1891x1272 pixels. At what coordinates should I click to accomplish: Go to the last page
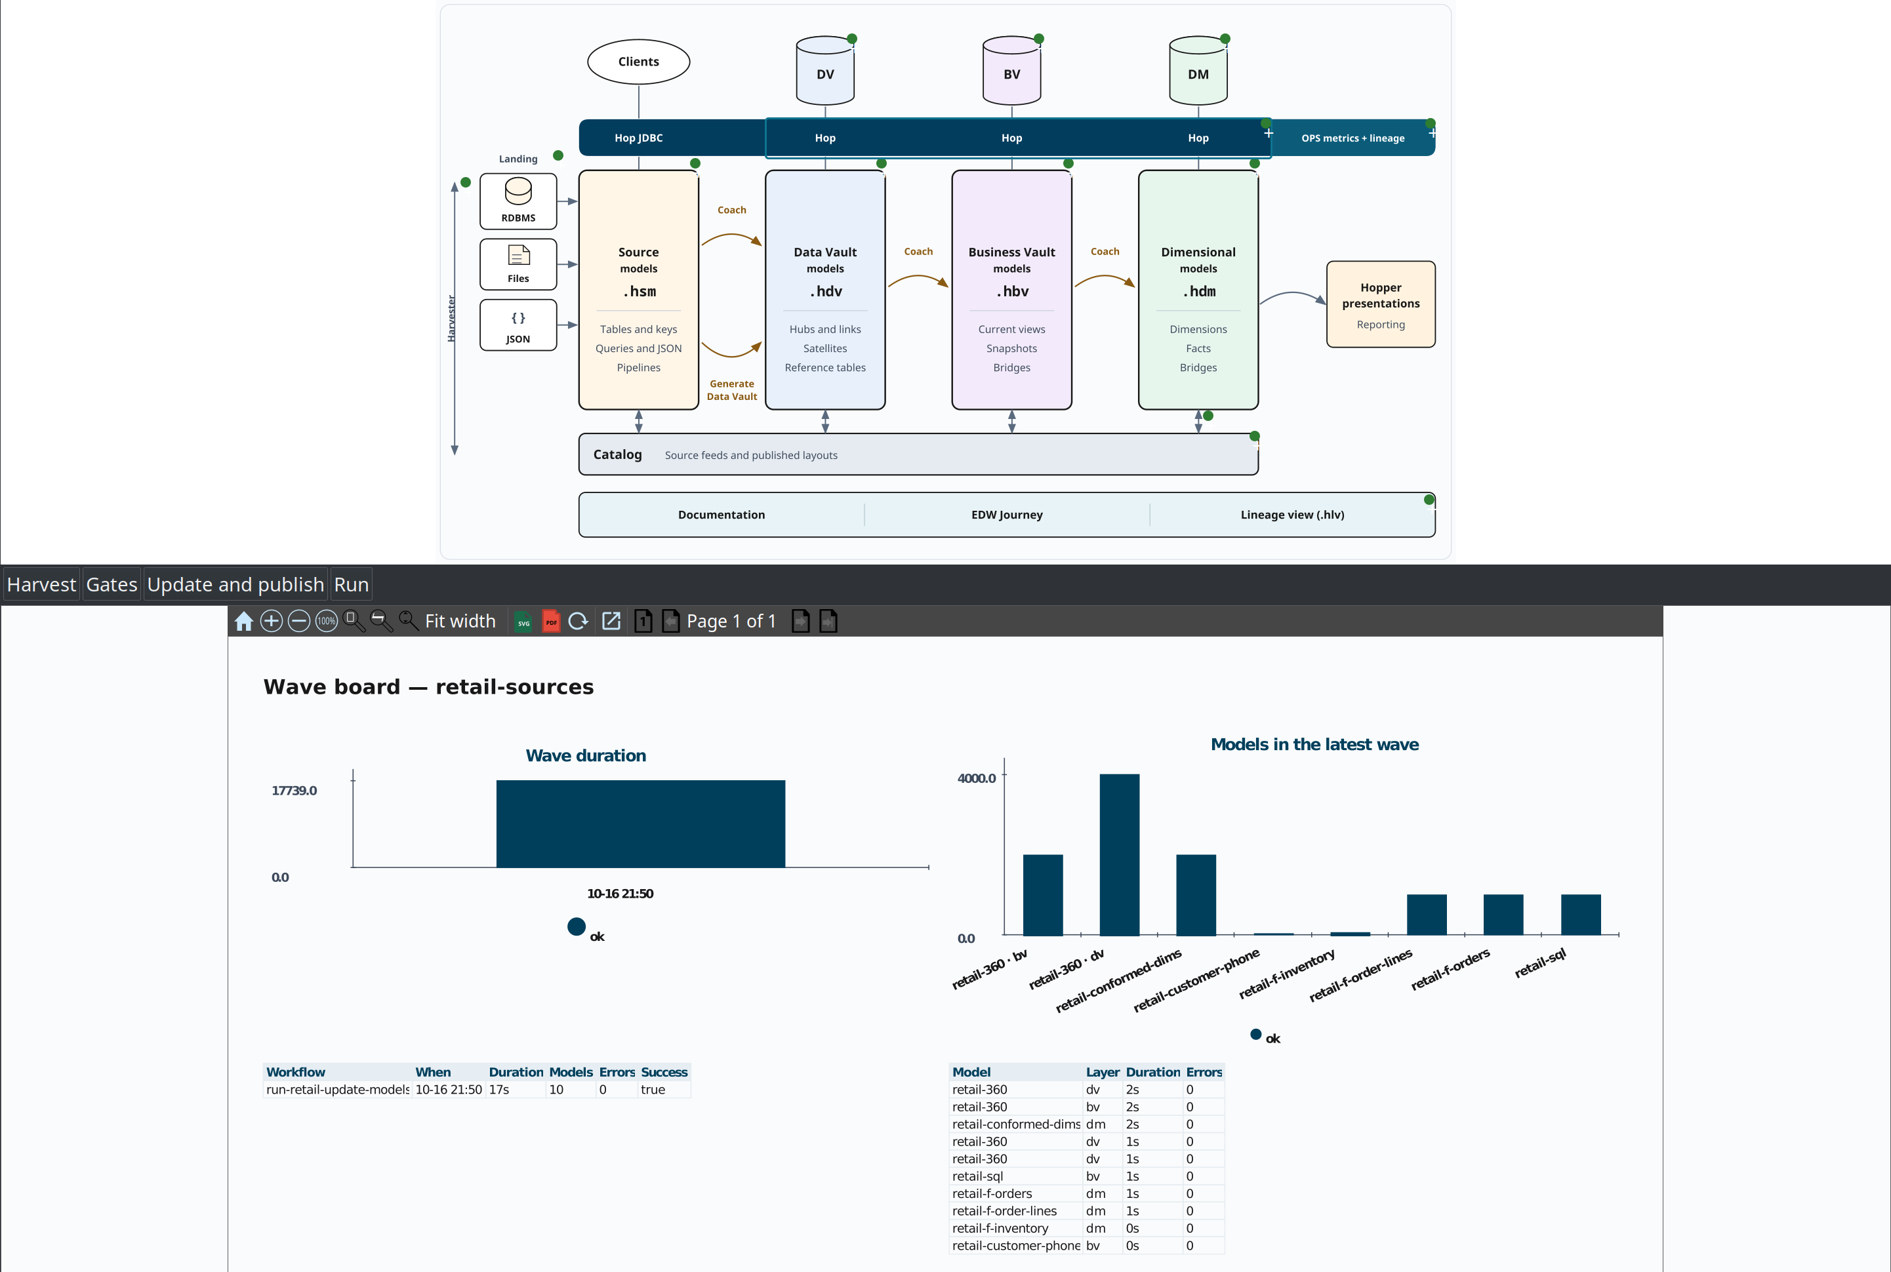828,621
